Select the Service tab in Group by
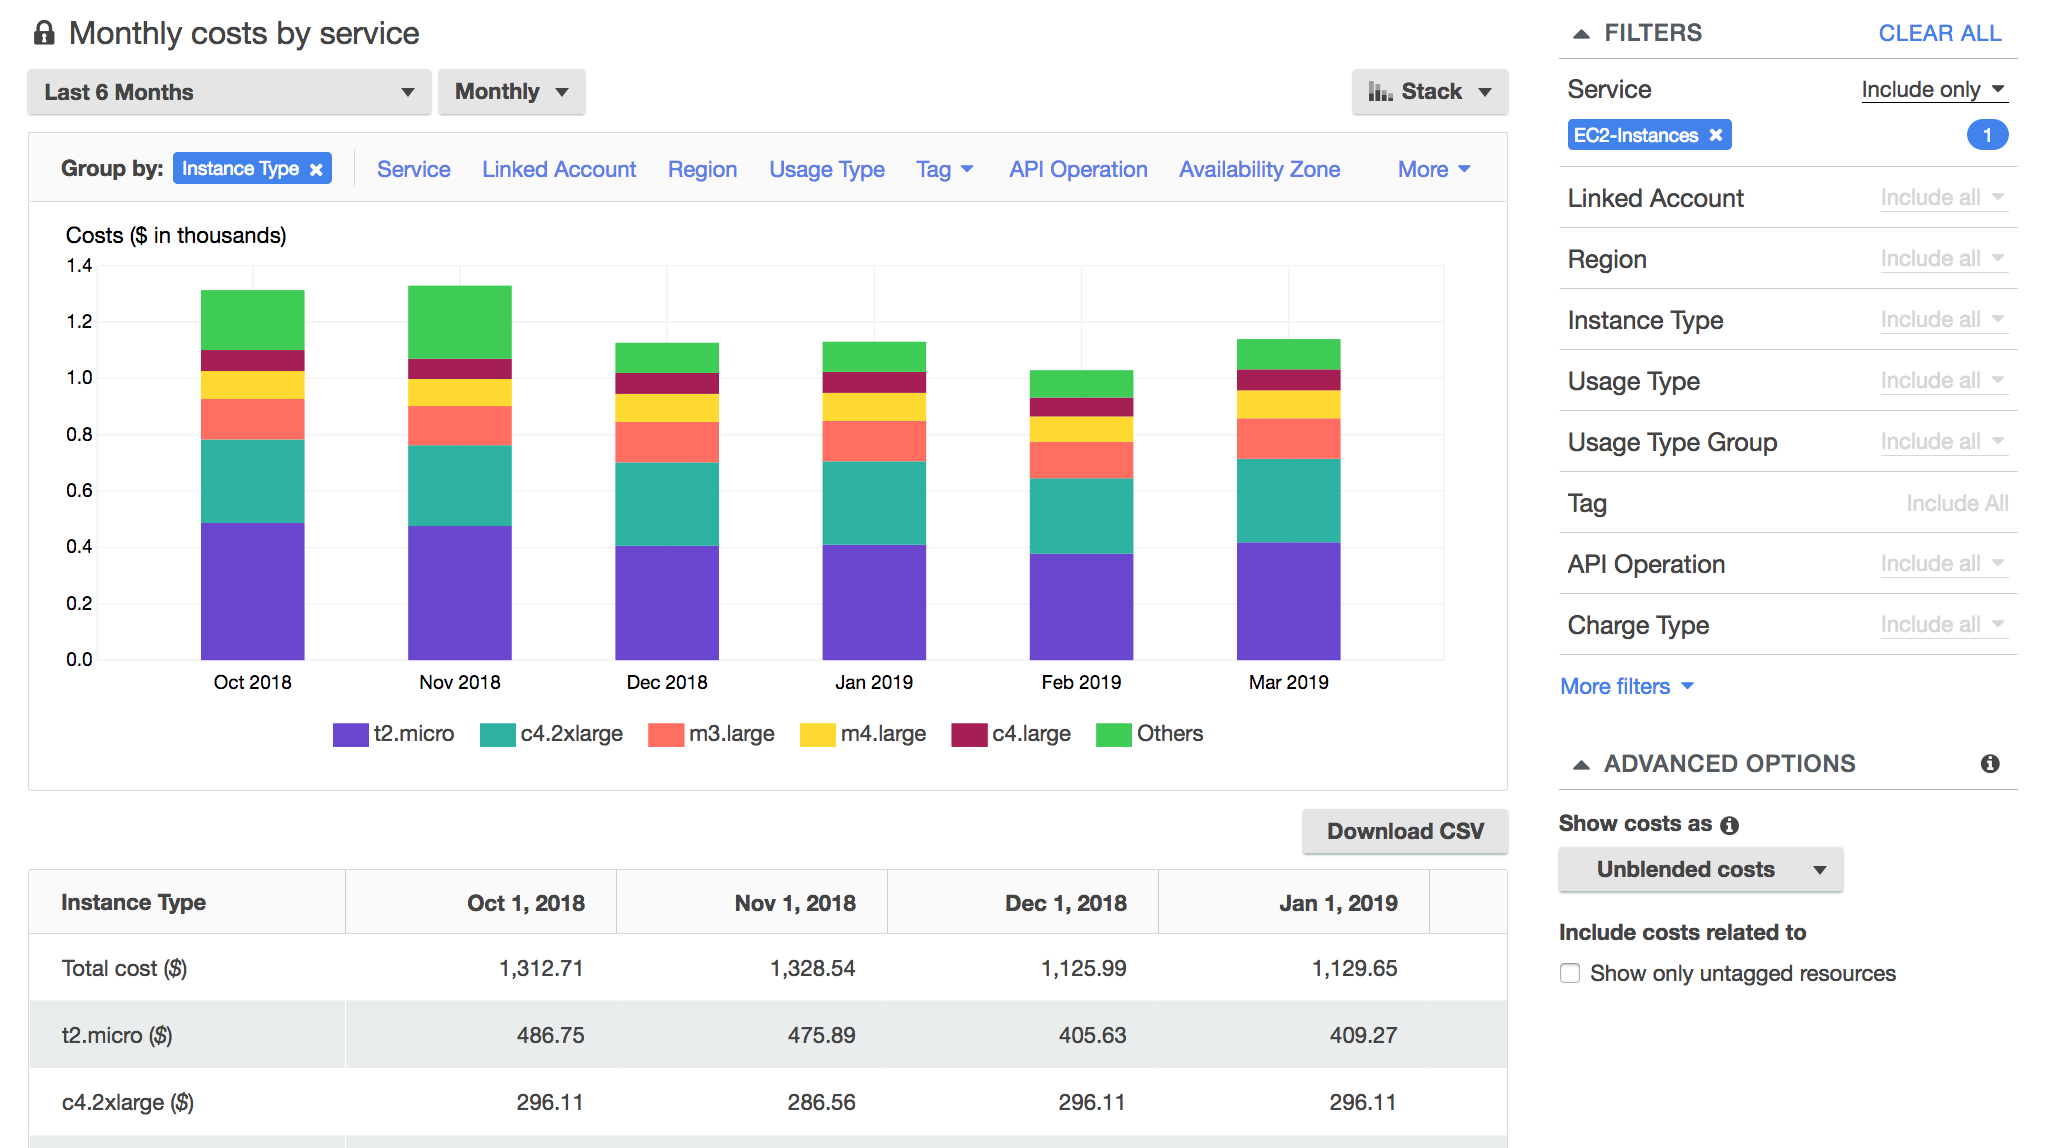 click(412, 167)
